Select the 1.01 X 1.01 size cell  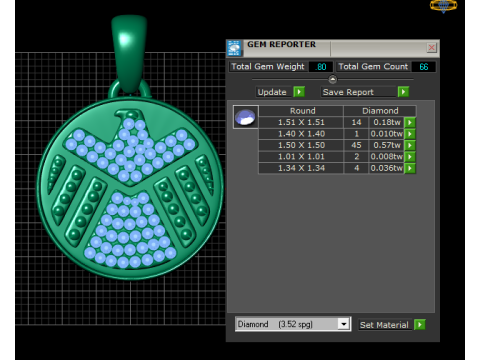[301, 157]
